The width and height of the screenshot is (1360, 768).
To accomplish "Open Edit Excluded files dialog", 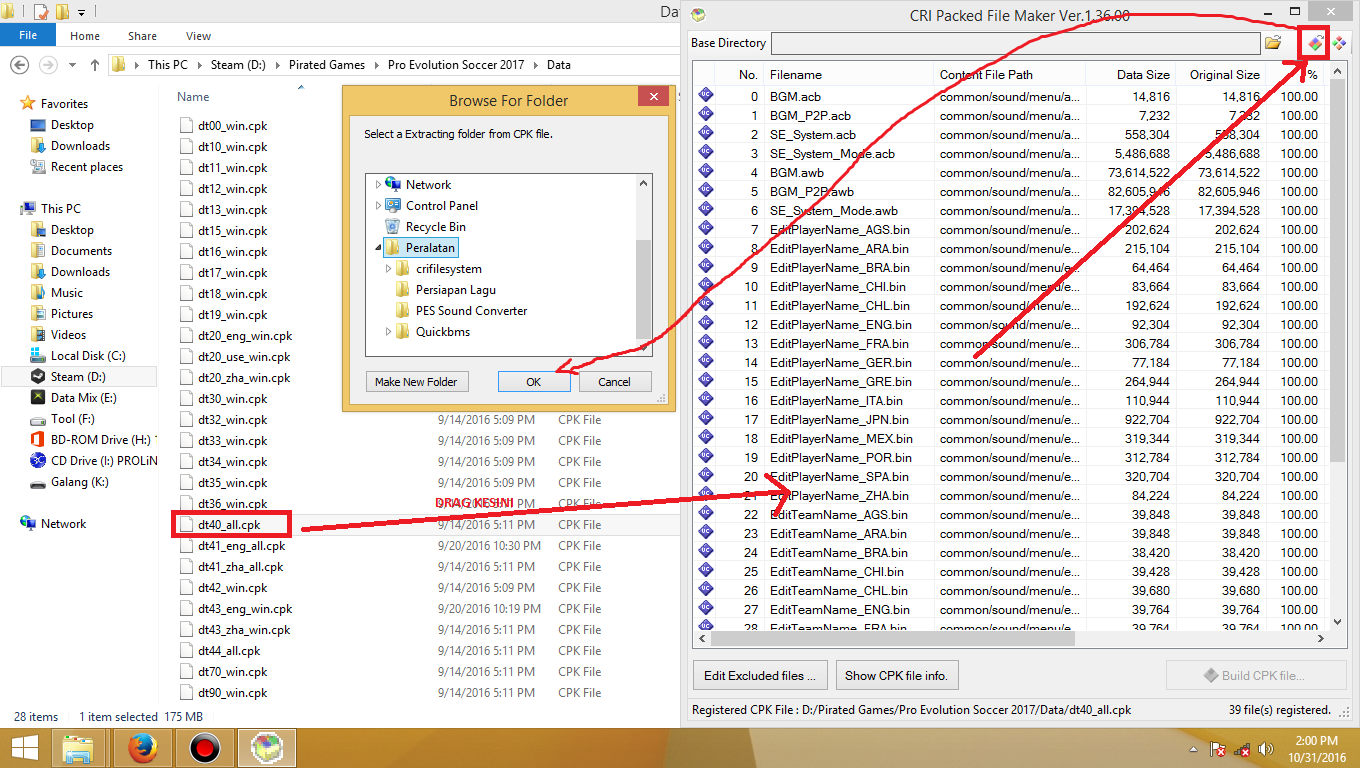I will coord(760,675).
